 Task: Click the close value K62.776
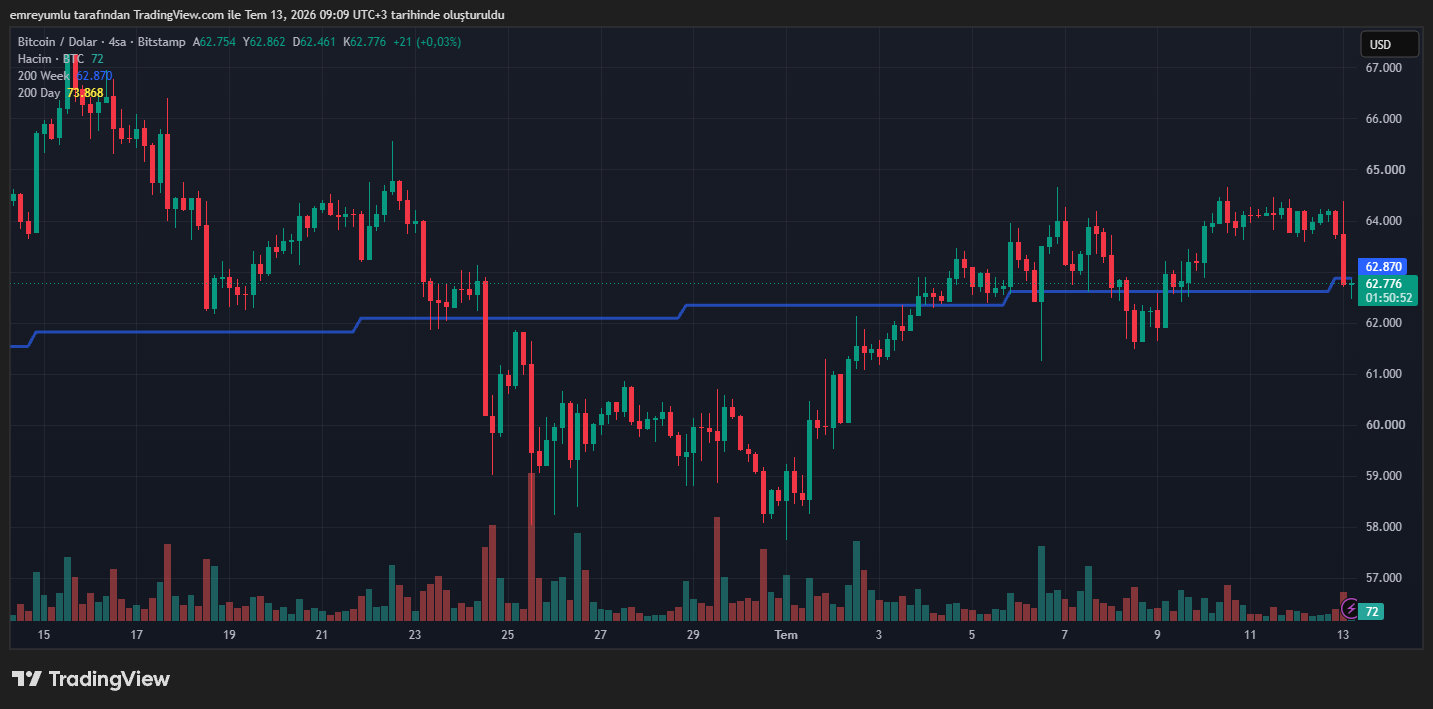coord(364,42)
